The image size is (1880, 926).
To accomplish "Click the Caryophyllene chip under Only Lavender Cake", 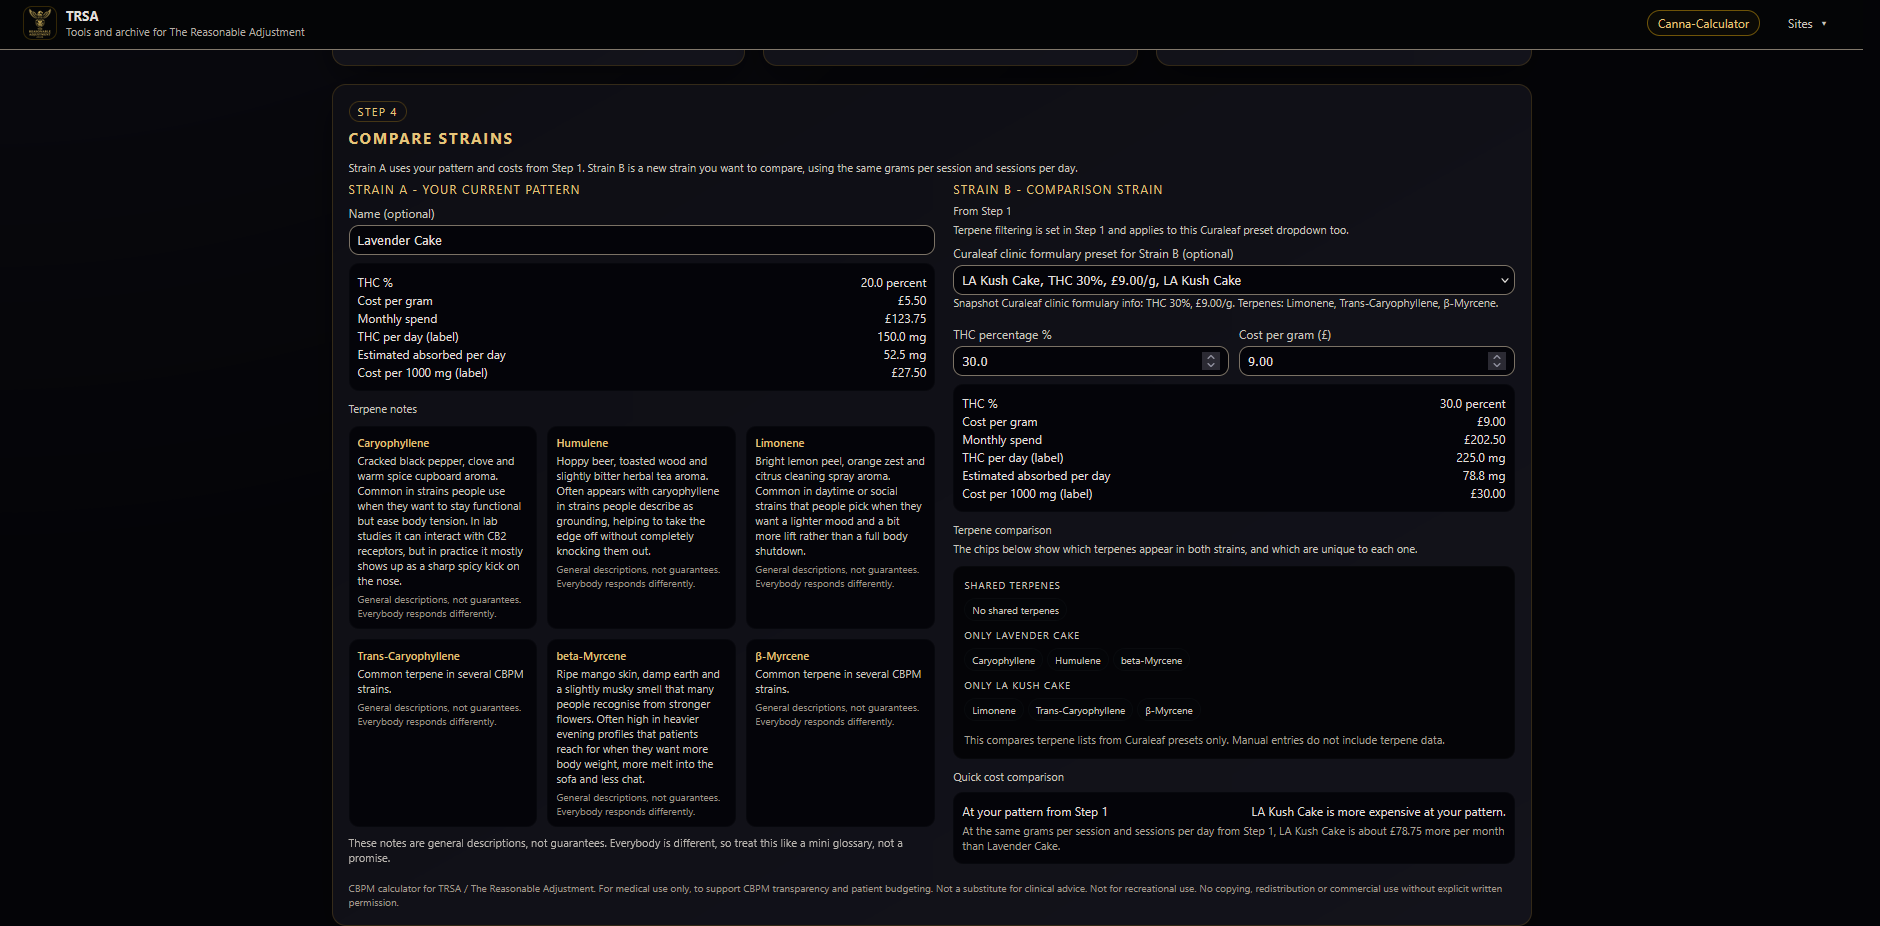I will (1003, 661).
